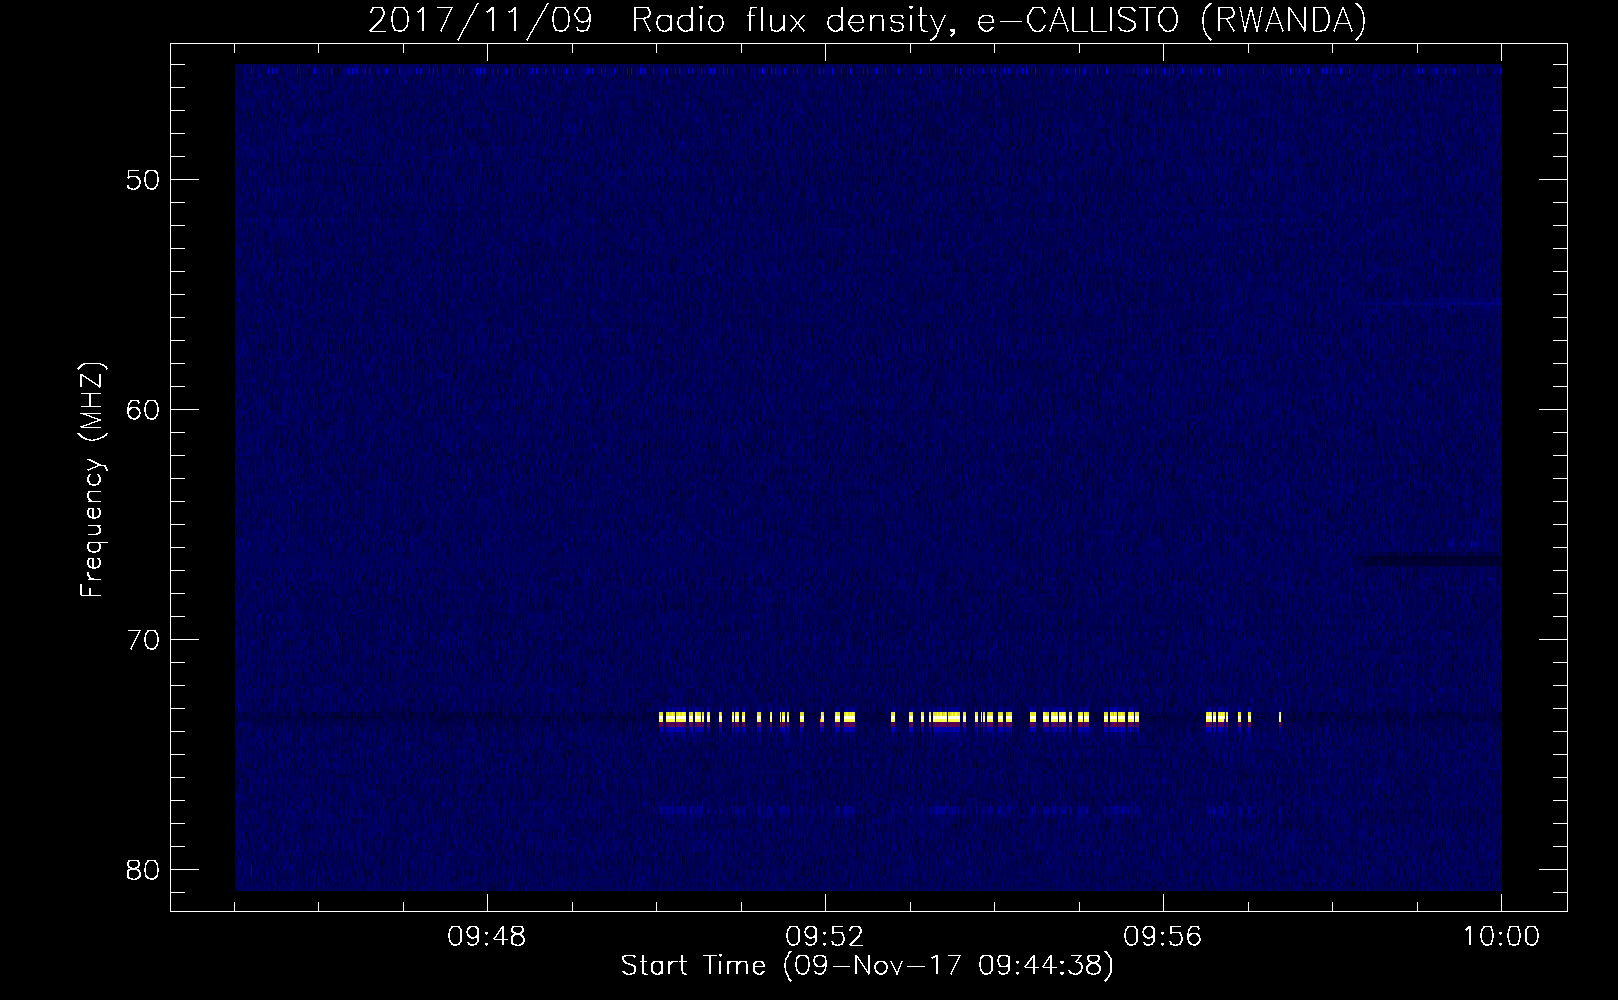This screenshot has height=1000, width=1618.
Task: Click the time tick label "10:00"
Action: pos(1501,937)
